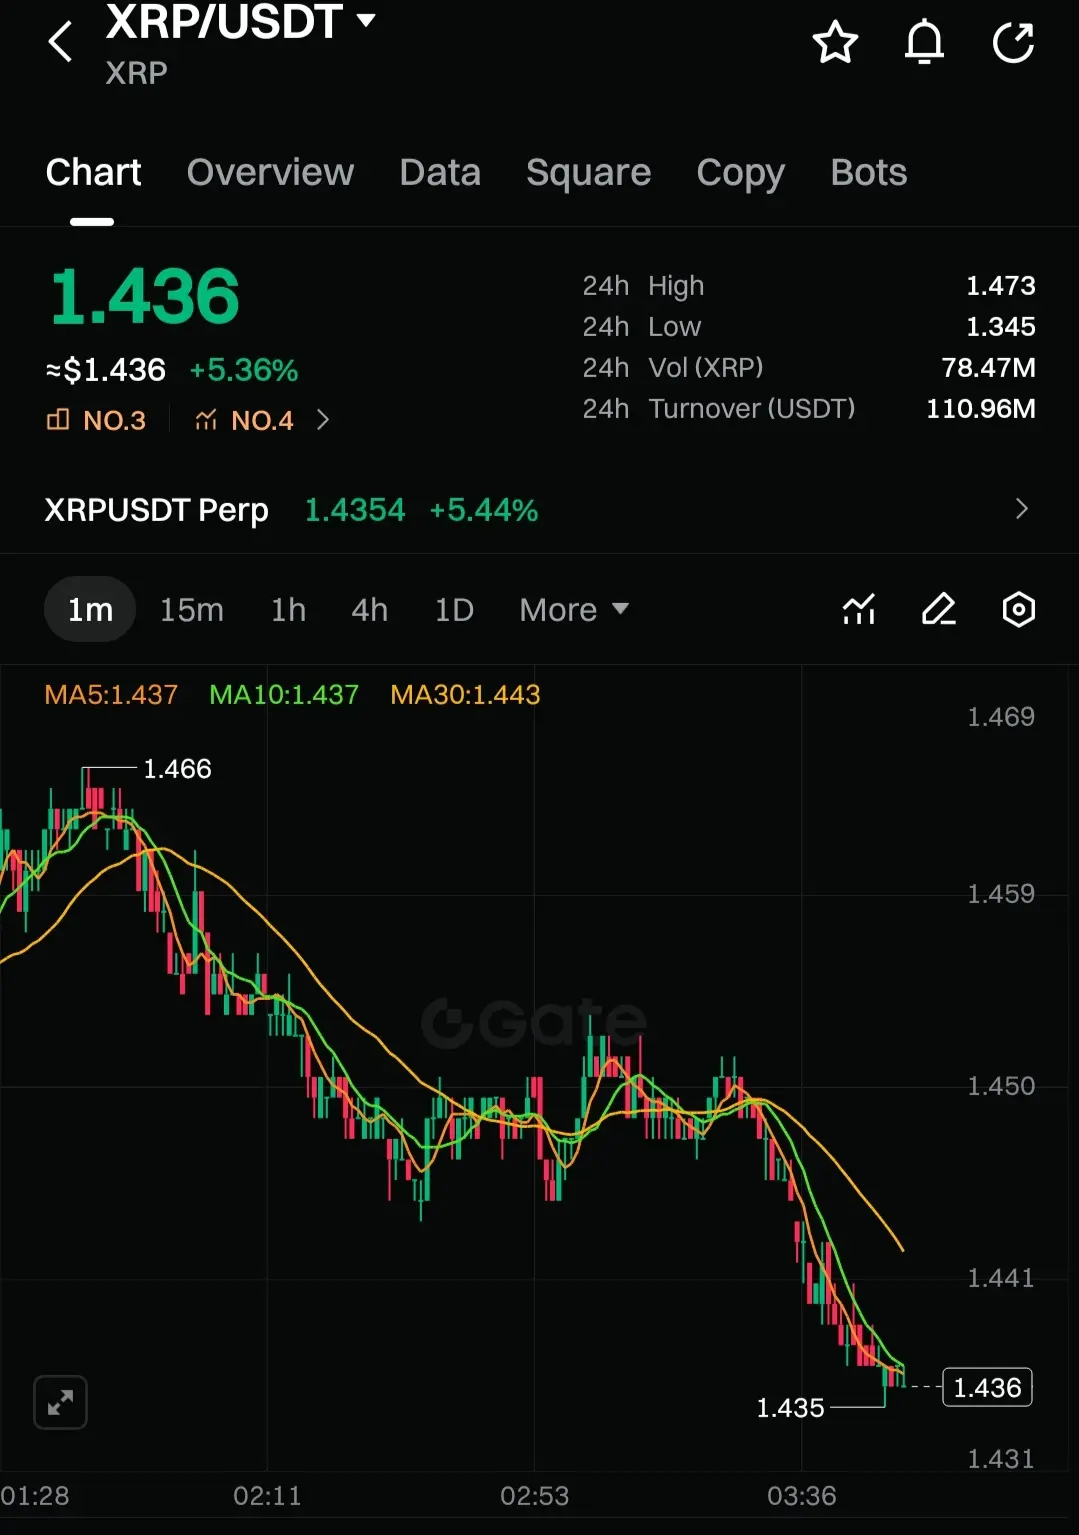Tap the current price tag 1.436 on axis
This screenshot has height=1535, width=1079.
pos(987,1388)
